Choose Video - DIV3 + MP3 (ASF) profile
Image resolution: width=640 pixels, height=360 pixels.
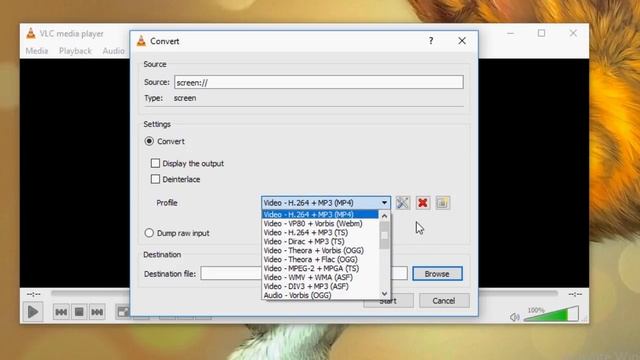point(320,286)
